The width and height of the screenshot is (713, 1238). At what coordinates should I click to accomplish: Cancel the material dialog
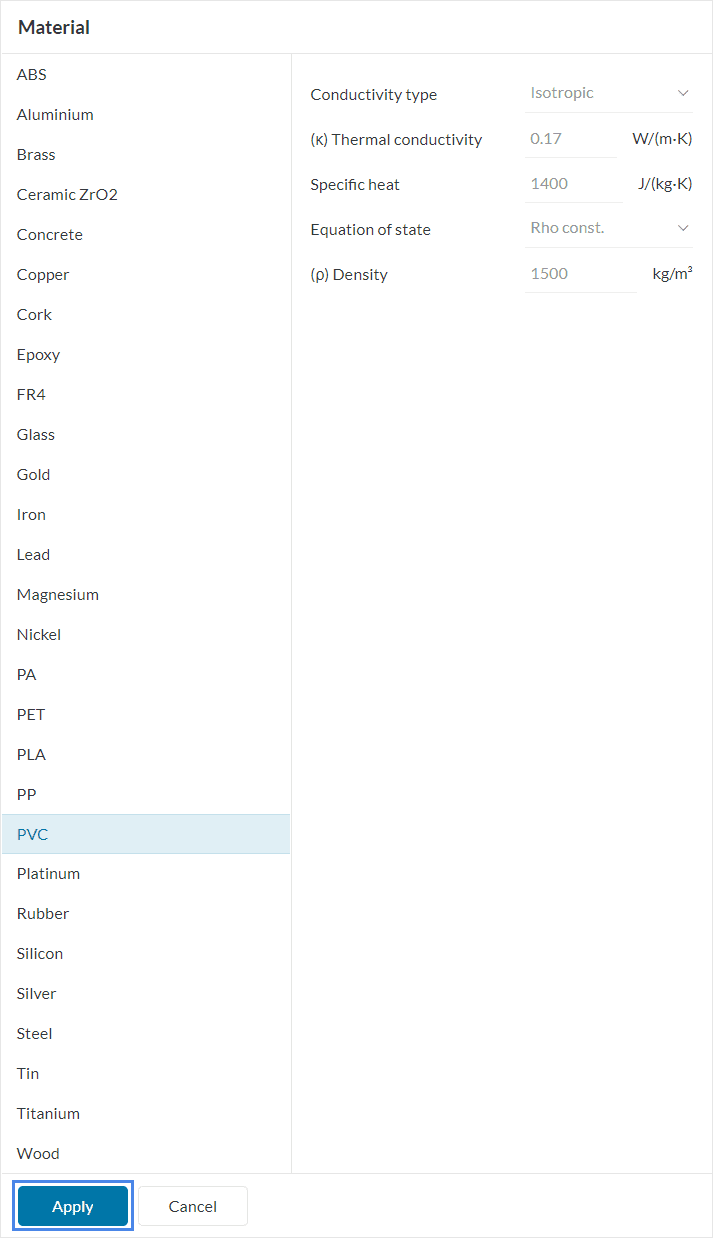[x=192, y=1207]
